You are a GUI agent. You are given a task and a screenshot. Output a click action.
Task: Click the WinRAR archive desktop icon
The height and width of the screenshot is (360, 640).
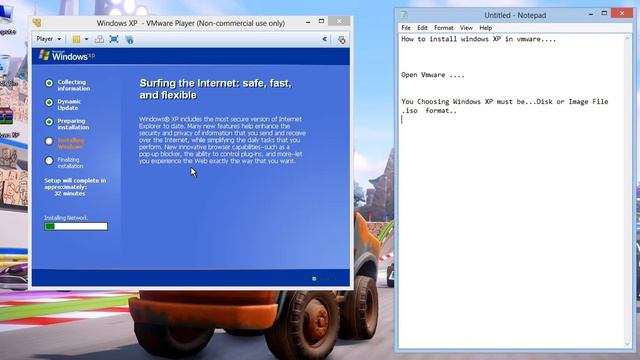coord(7,116)
